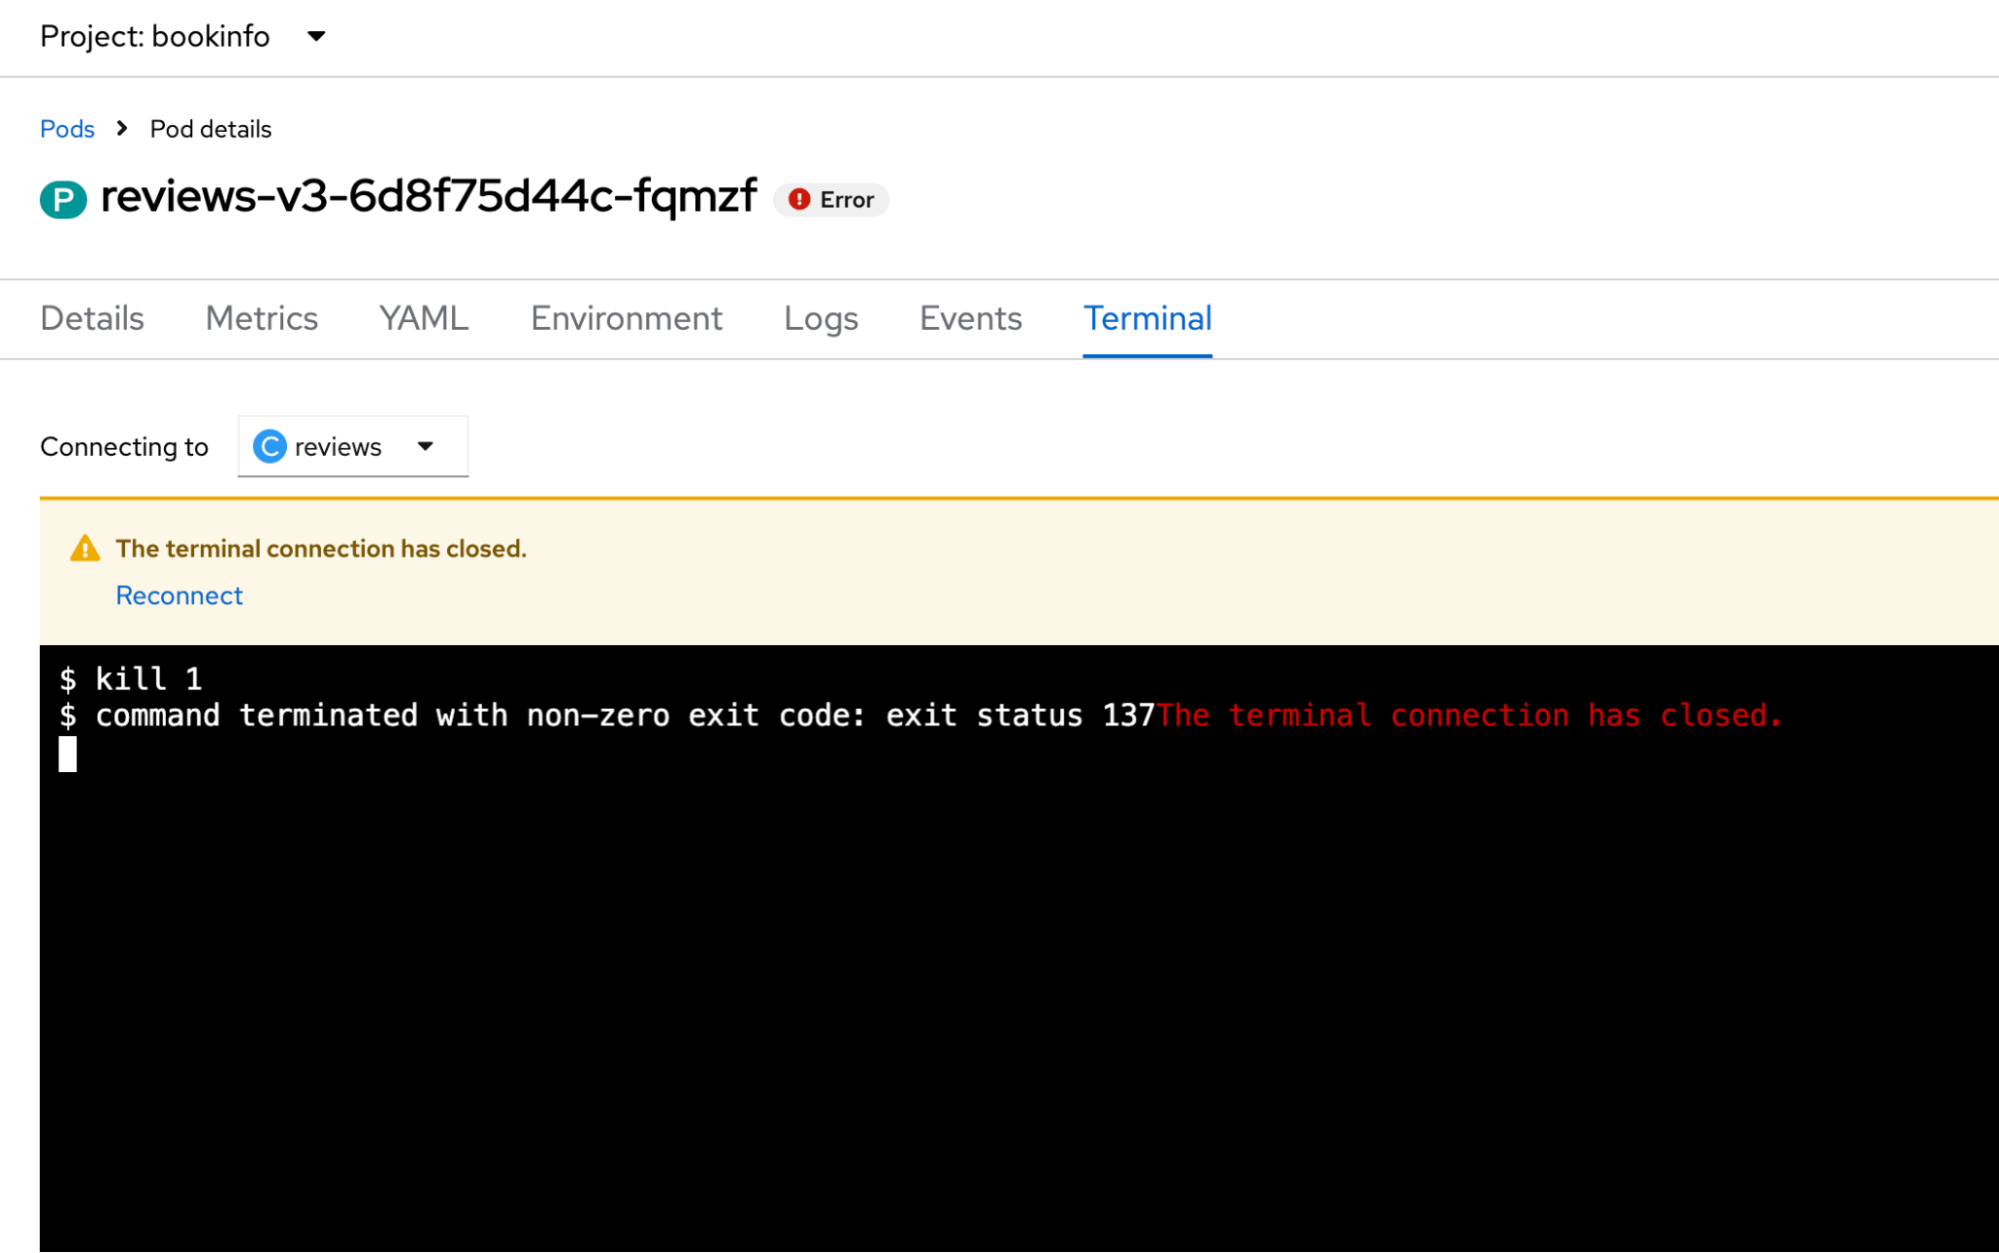This screenshot has width=1999, height=1253.
Task: Click the teal Pod 'P' icon
Action: click(63, 199)
